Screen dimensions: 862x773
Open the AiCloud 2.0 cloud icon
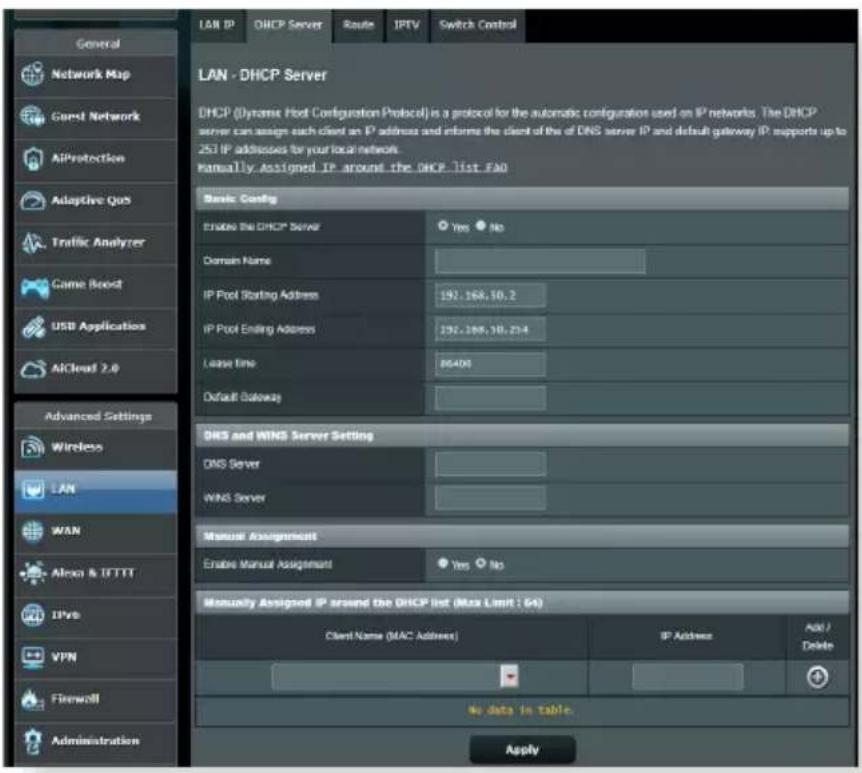[x=32, y=369]
